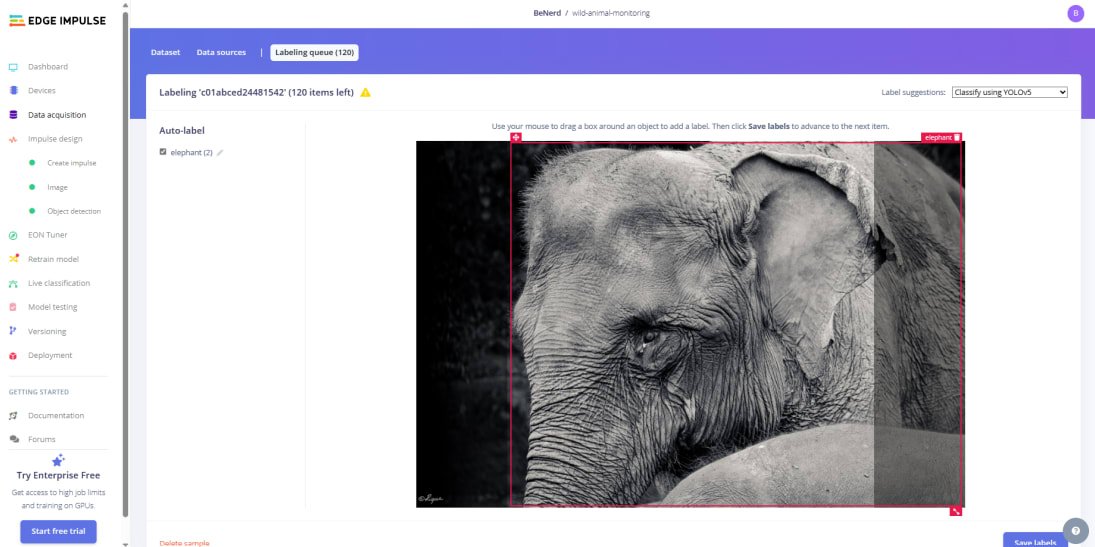Open Documentation link

56,416
